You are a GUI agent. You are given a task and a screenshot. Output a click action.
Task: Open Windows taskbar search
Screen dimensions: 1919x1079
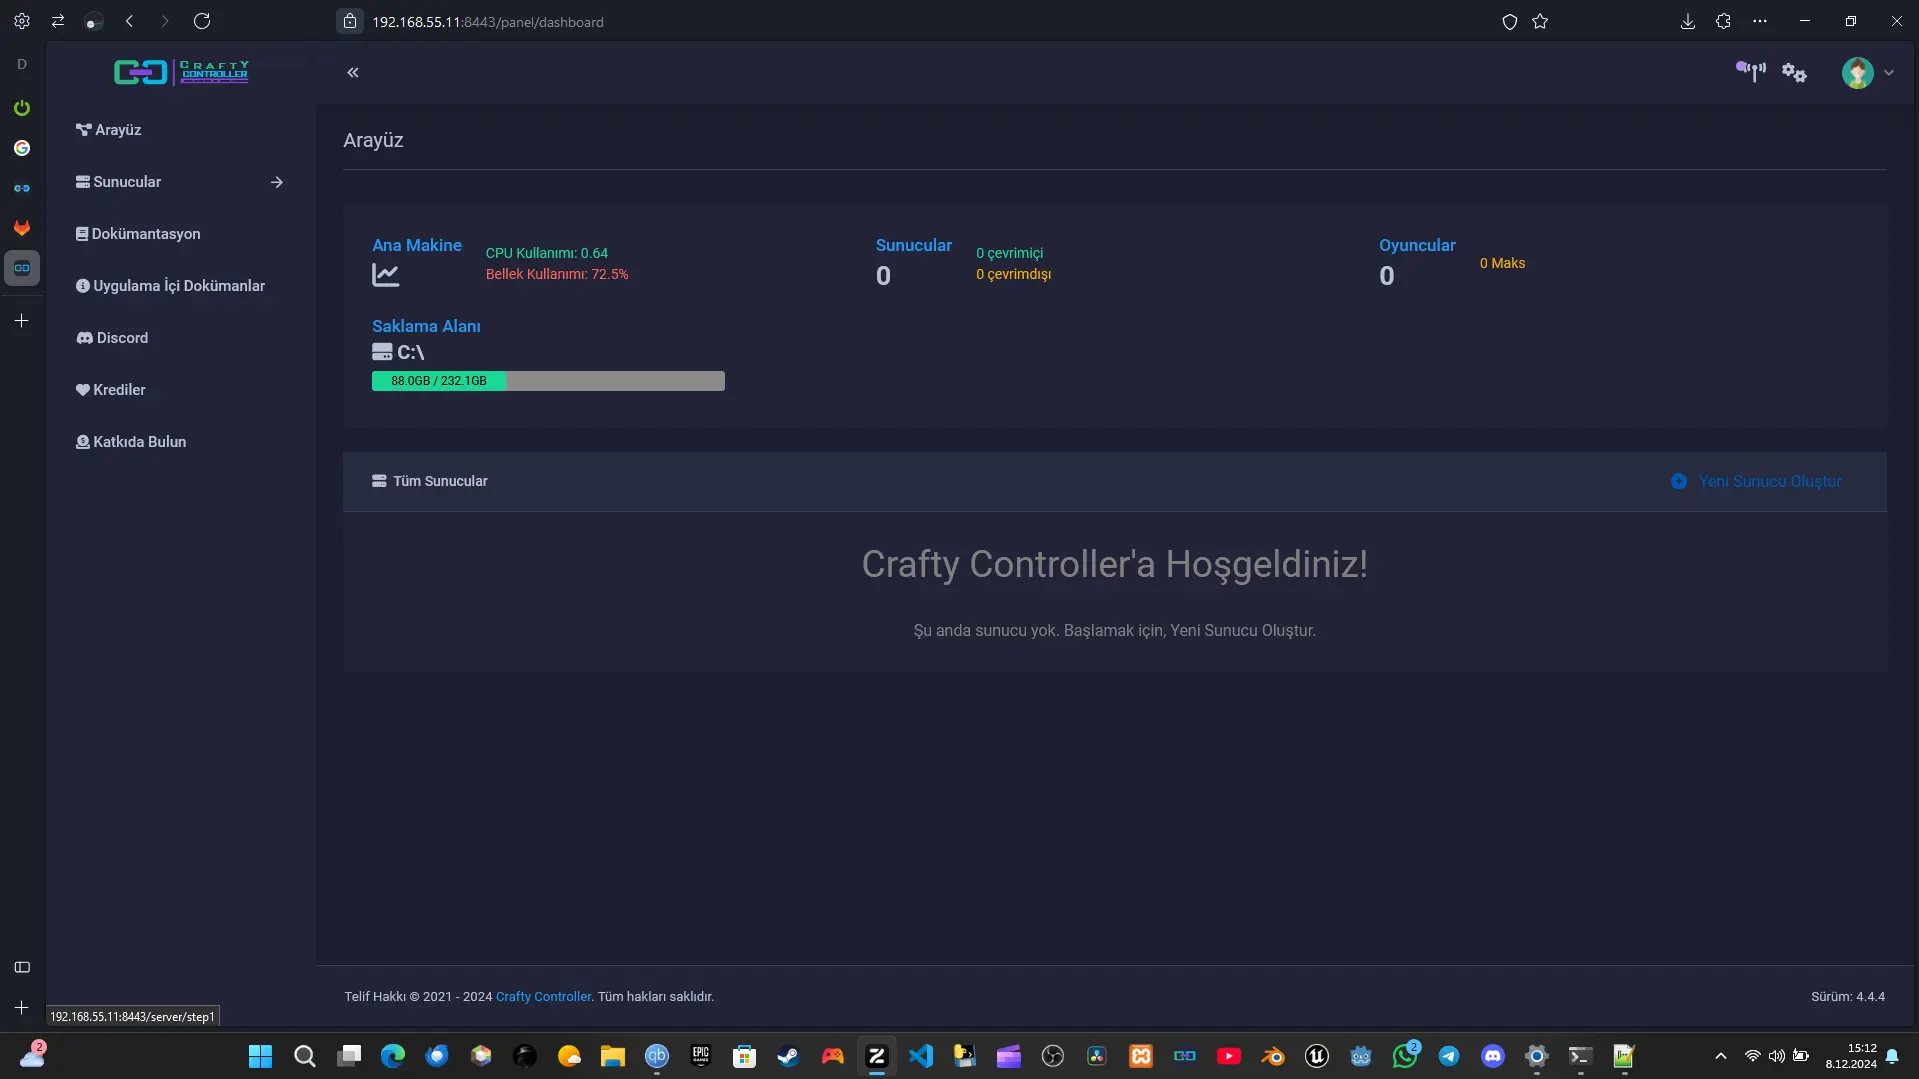(x=305, y=1056)
